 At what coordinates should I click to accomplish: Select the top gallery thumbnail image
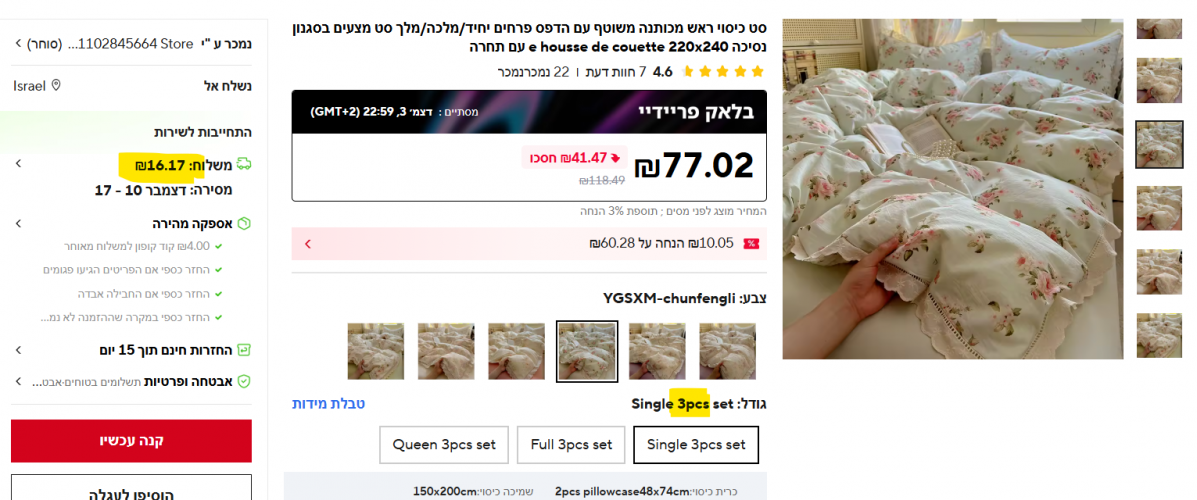(1159, 28)
